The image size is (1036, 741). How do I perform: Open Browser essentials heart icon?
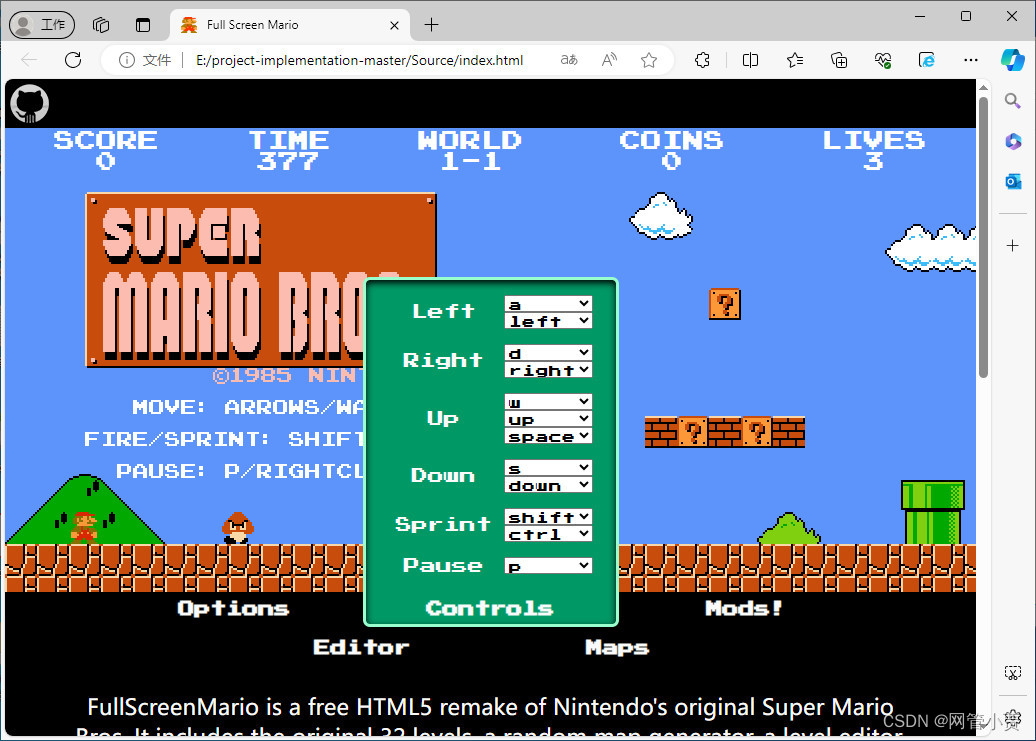point(883,60)
